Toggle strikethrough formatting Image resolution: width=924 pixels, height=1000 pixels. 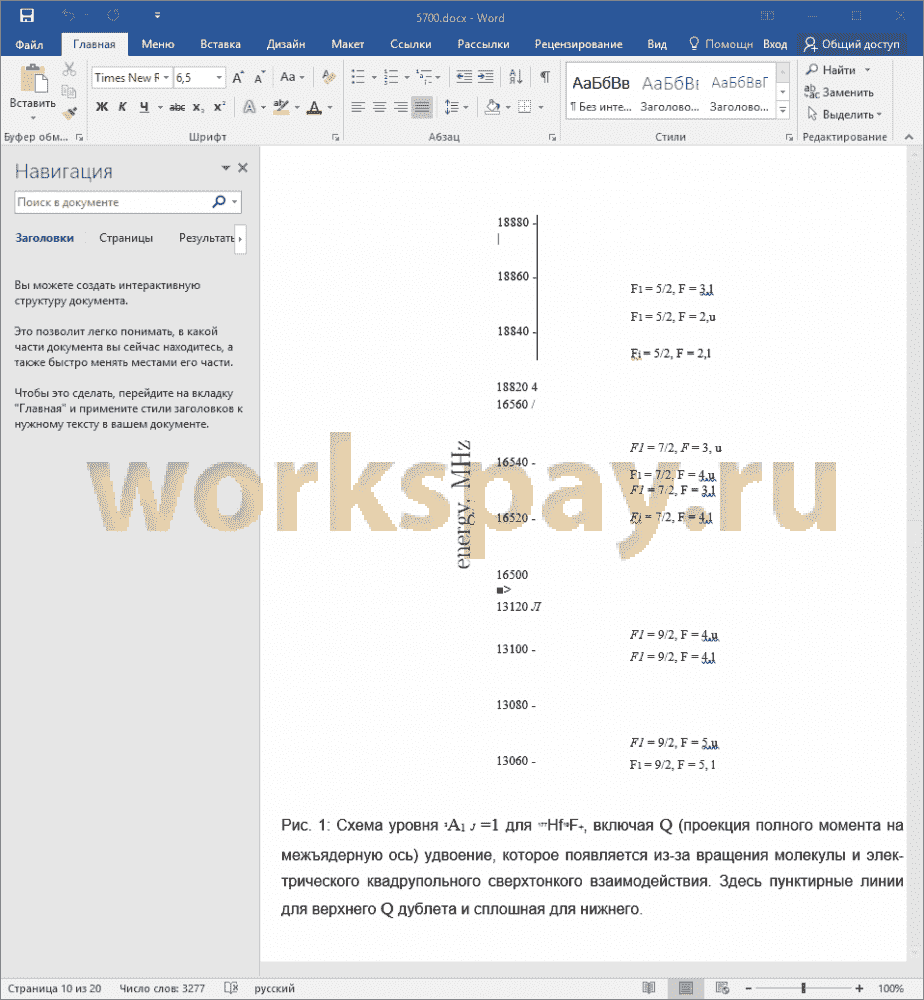tap(177, 107)
